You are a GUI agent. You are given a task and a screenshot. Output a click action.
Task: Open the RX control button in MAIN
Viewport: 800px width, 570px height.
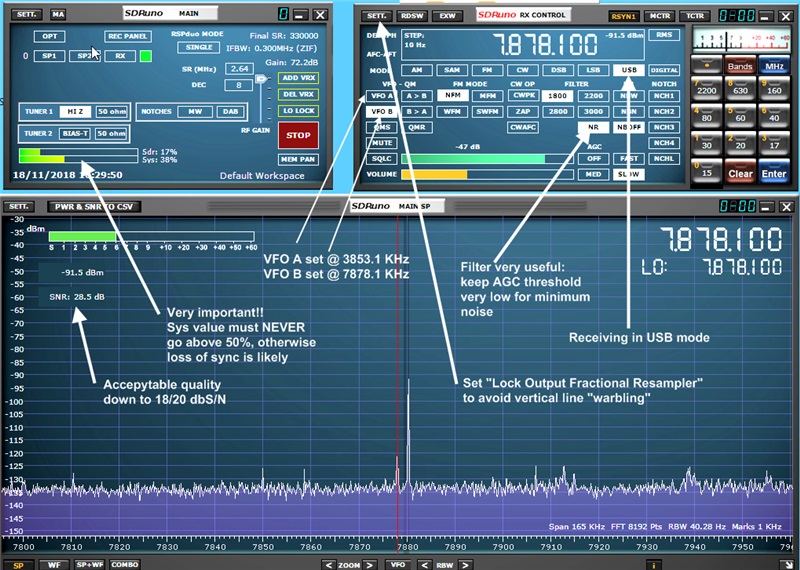[x=120, y=56]
